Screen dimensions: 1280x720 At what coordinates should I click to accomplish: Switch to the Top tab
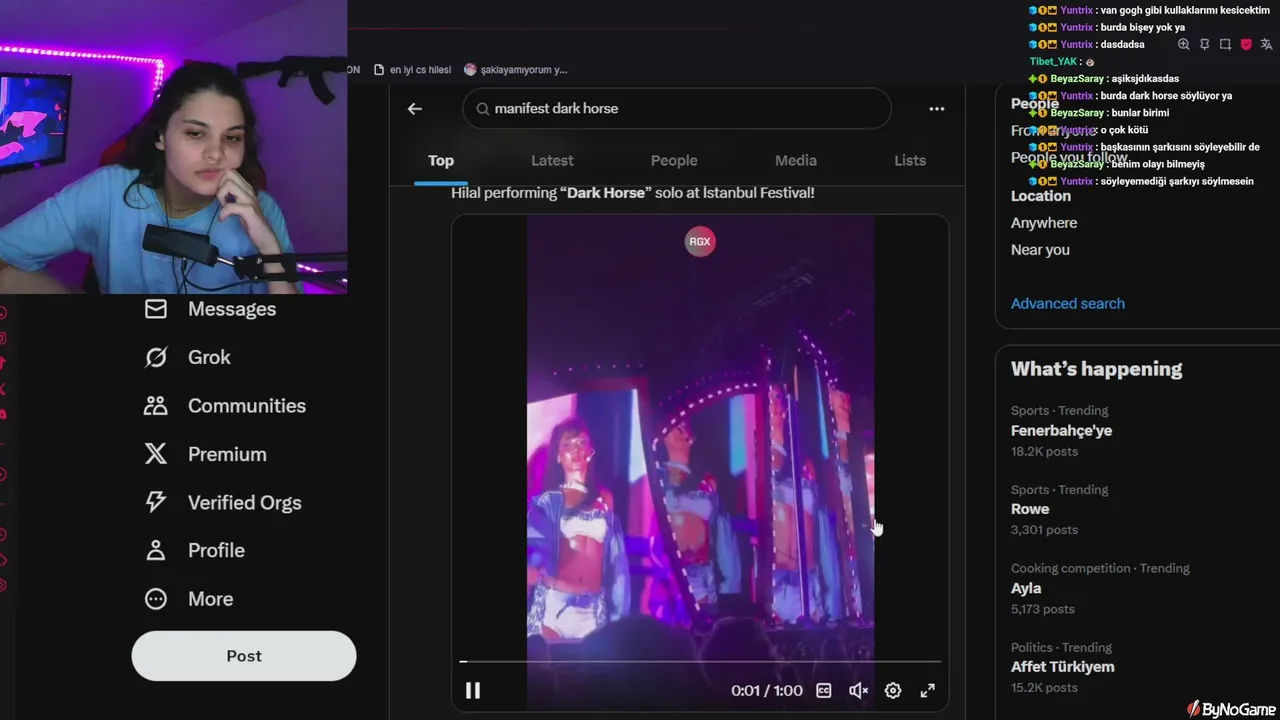(441, 160)
